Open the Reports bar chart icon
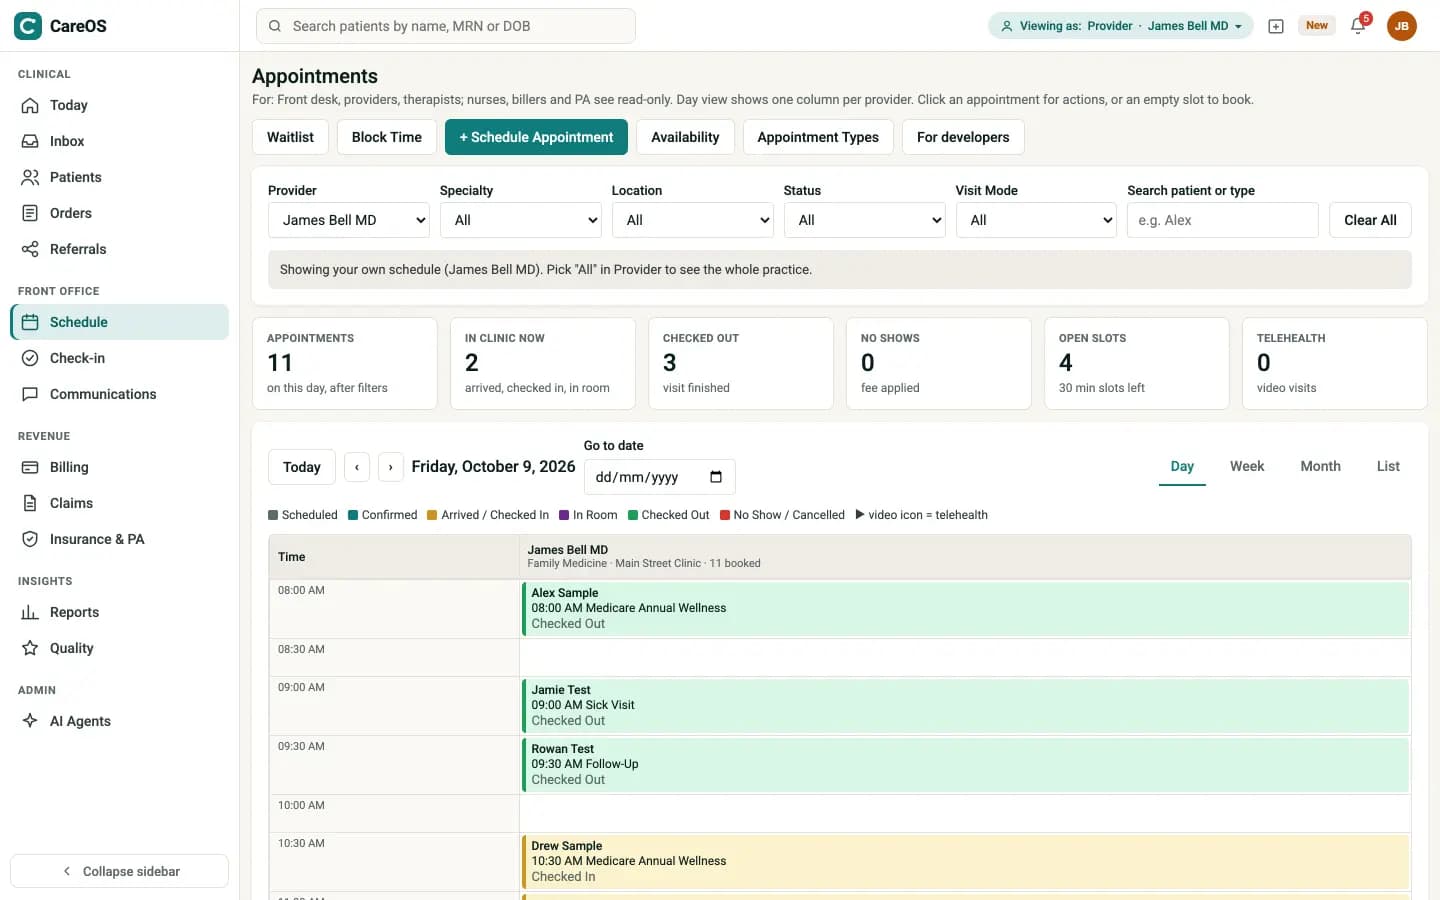This screenshot has height=900, width=1440. tap(30, 612)
